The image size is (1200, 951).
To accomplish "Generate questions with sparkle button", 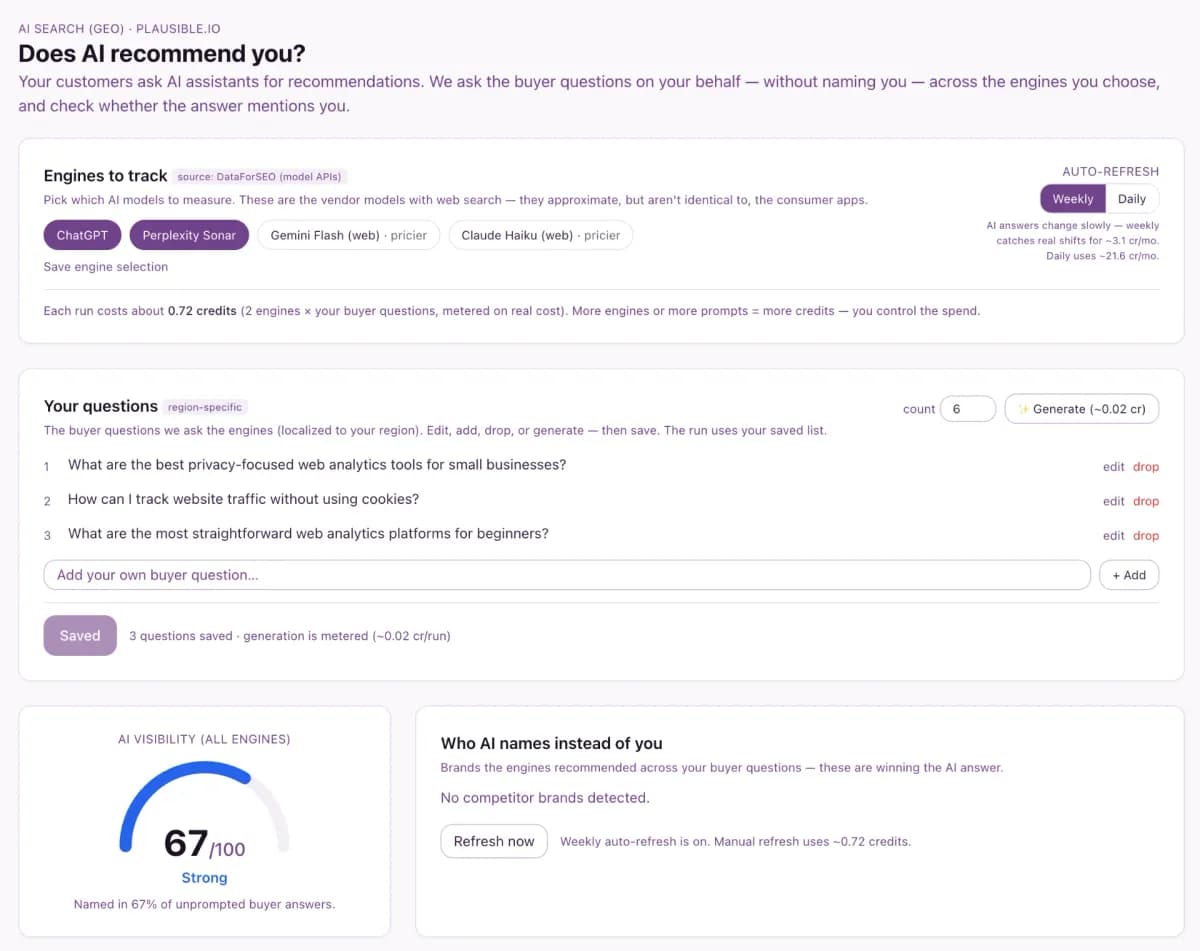I will (1082, 409).
